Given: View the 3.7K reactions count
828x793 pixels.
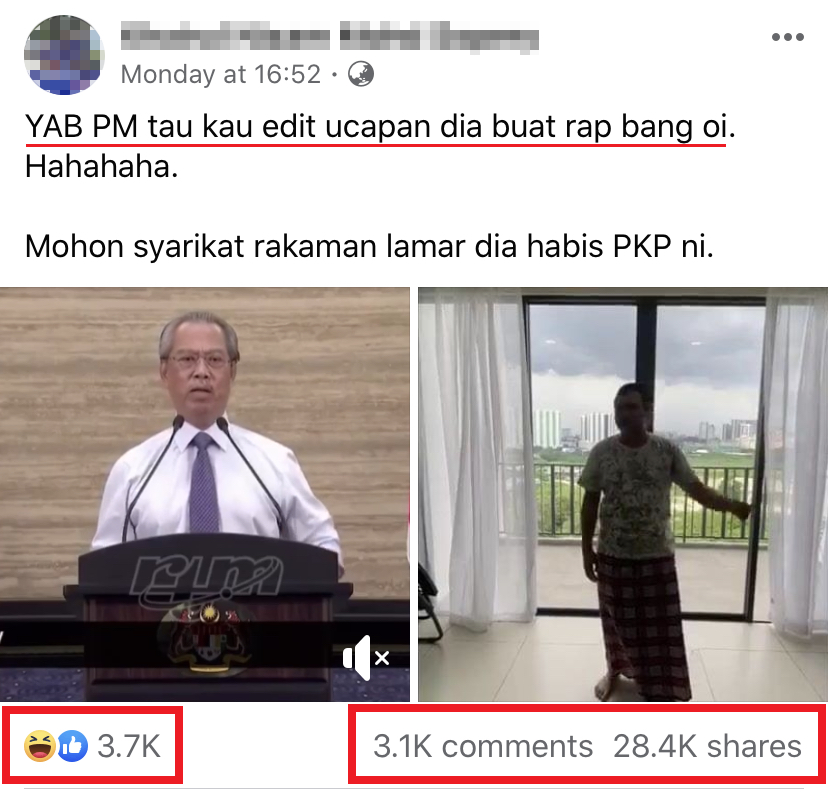Looking at the screenshot, I should click(129, 746).
